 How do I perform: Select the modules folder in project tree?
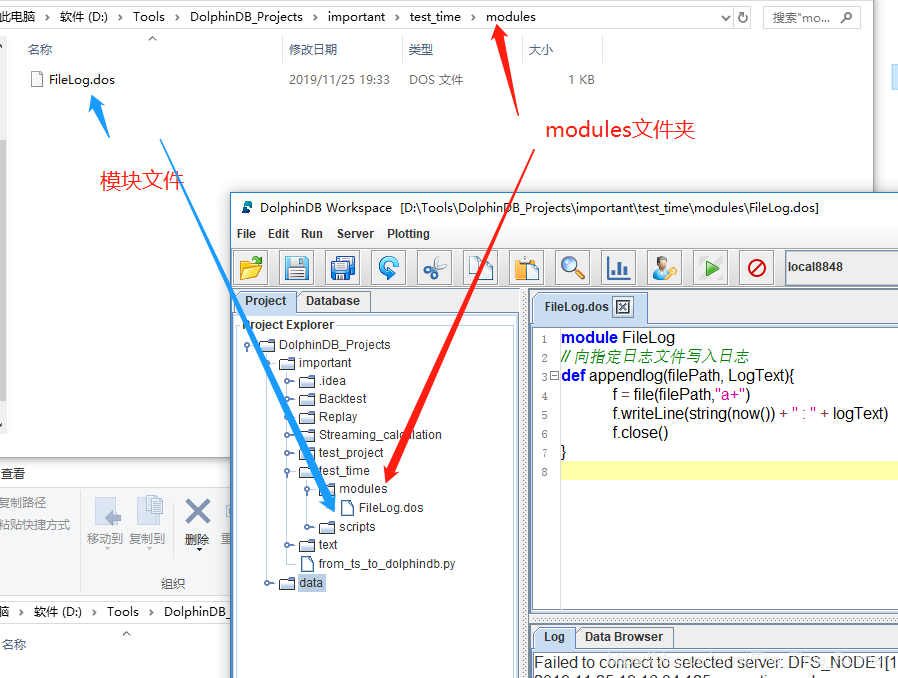[363, 489]
